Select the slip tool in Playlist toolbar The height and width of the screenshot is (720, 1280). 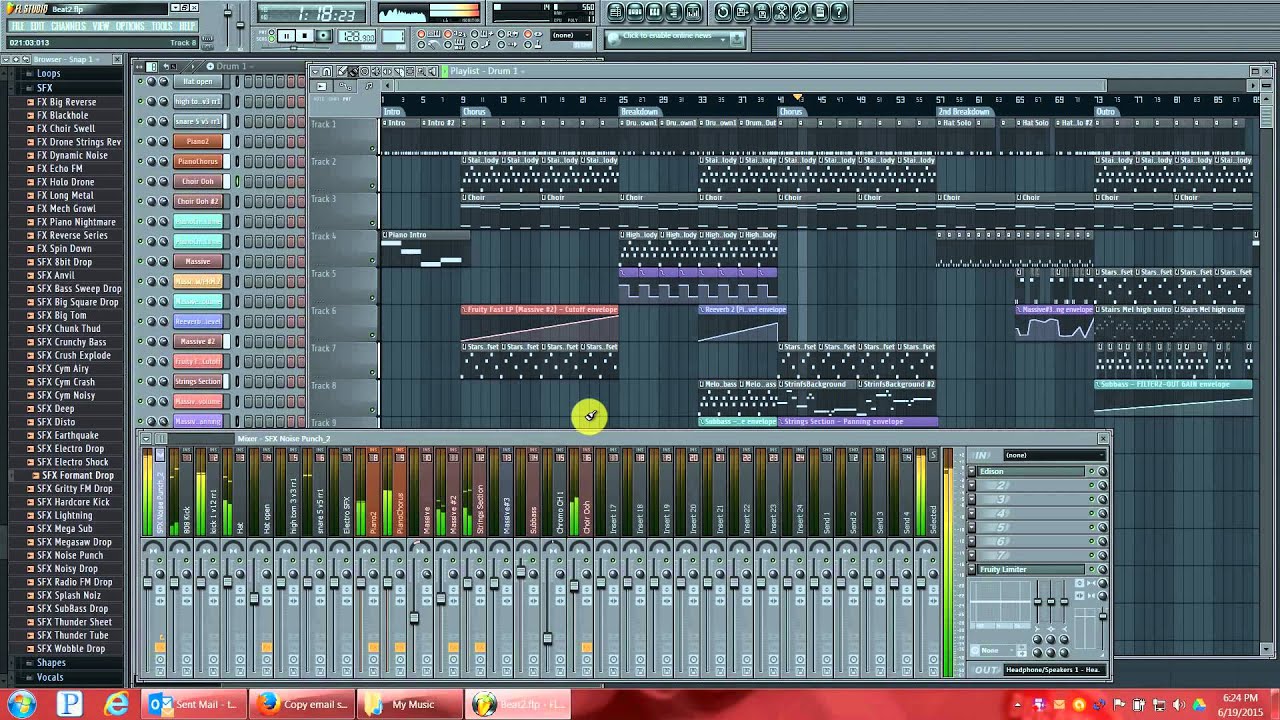[x=387, y=71]
